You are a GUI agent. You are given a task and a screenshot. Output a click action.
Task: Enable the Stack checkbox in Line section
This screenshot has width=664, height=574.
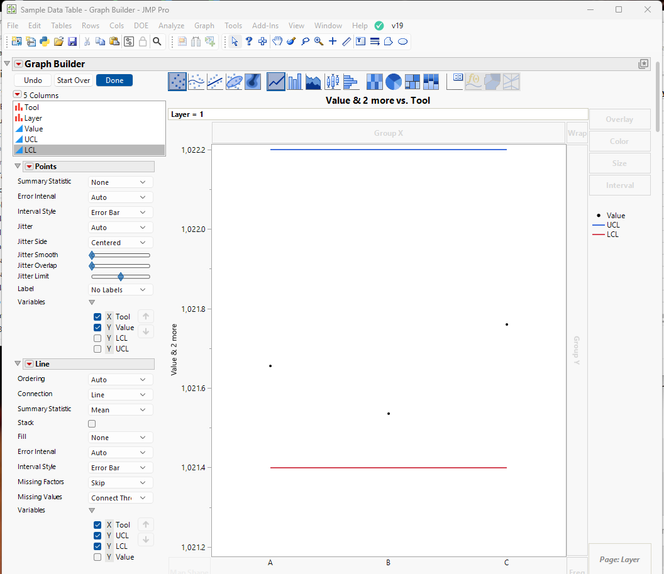92,423
